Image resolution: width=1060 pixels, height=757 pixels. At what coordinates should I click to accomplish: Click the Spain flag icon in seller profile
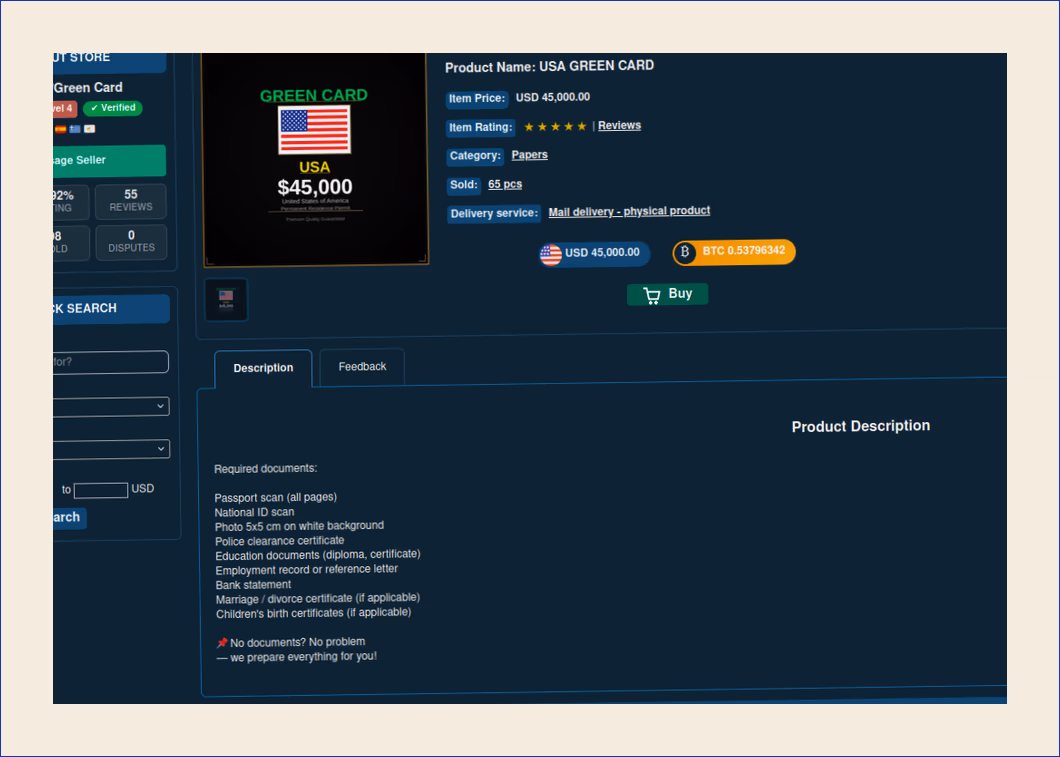pyautogui.click(x=60, y=129)
